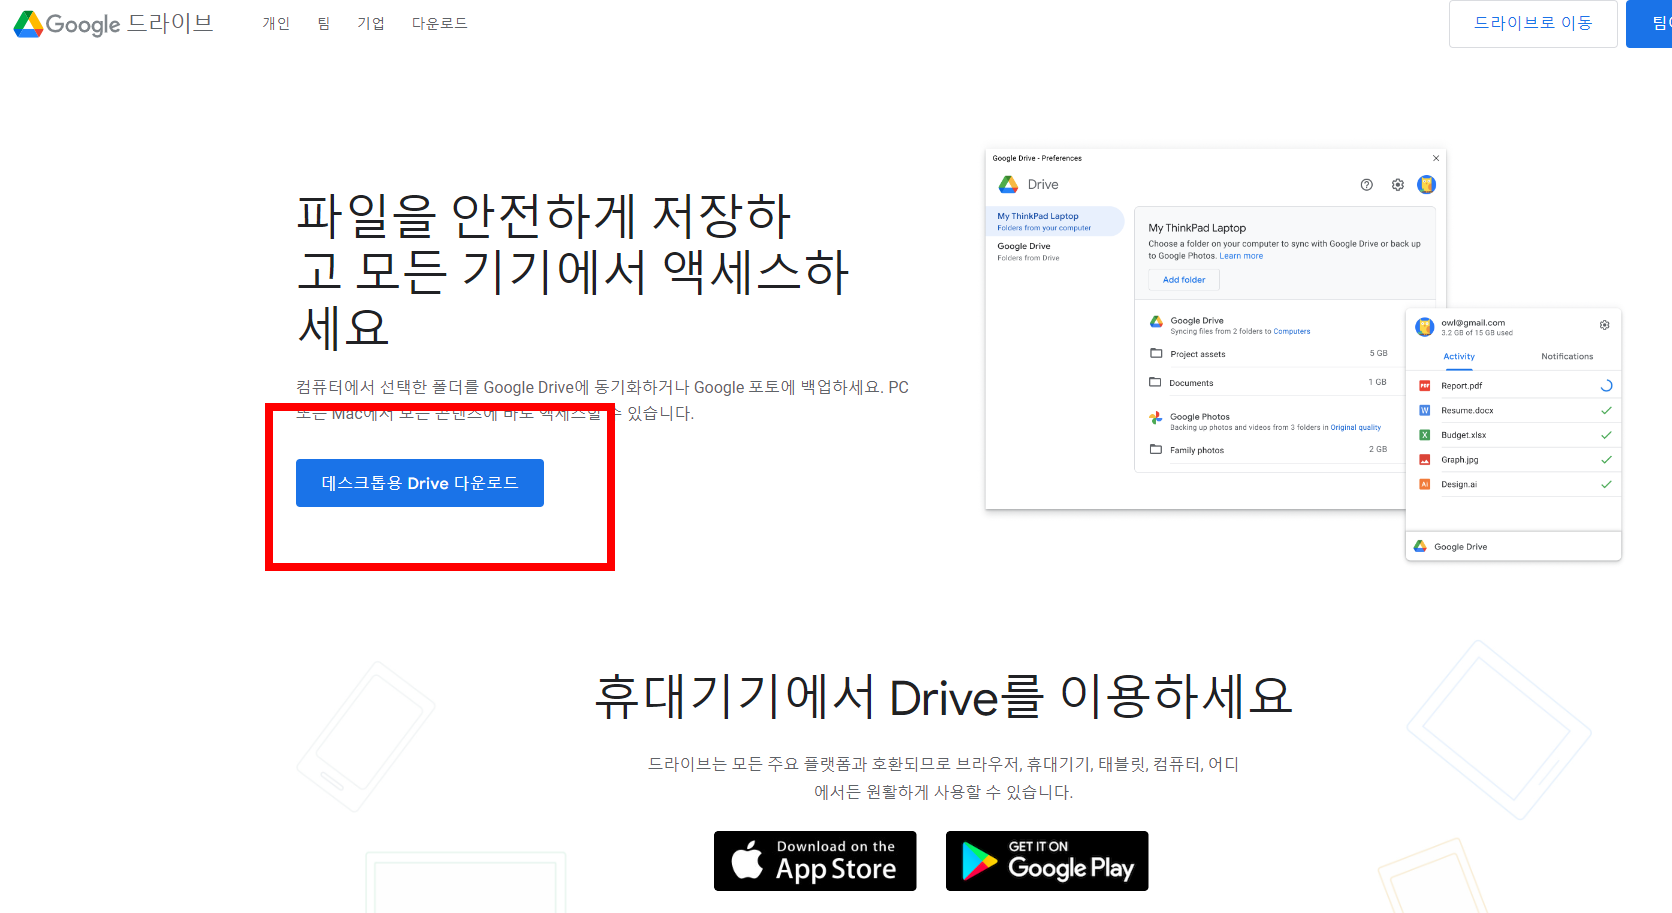Click the PDF icon beside Report.pdf
The width and height of the screenshot is (1672, 913).
pyautogui.click(x=1424, y=384)
